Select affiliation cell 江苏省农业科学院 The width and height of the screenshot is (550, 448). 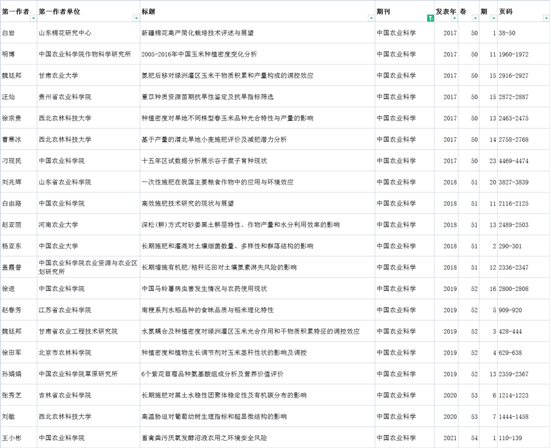89,310
